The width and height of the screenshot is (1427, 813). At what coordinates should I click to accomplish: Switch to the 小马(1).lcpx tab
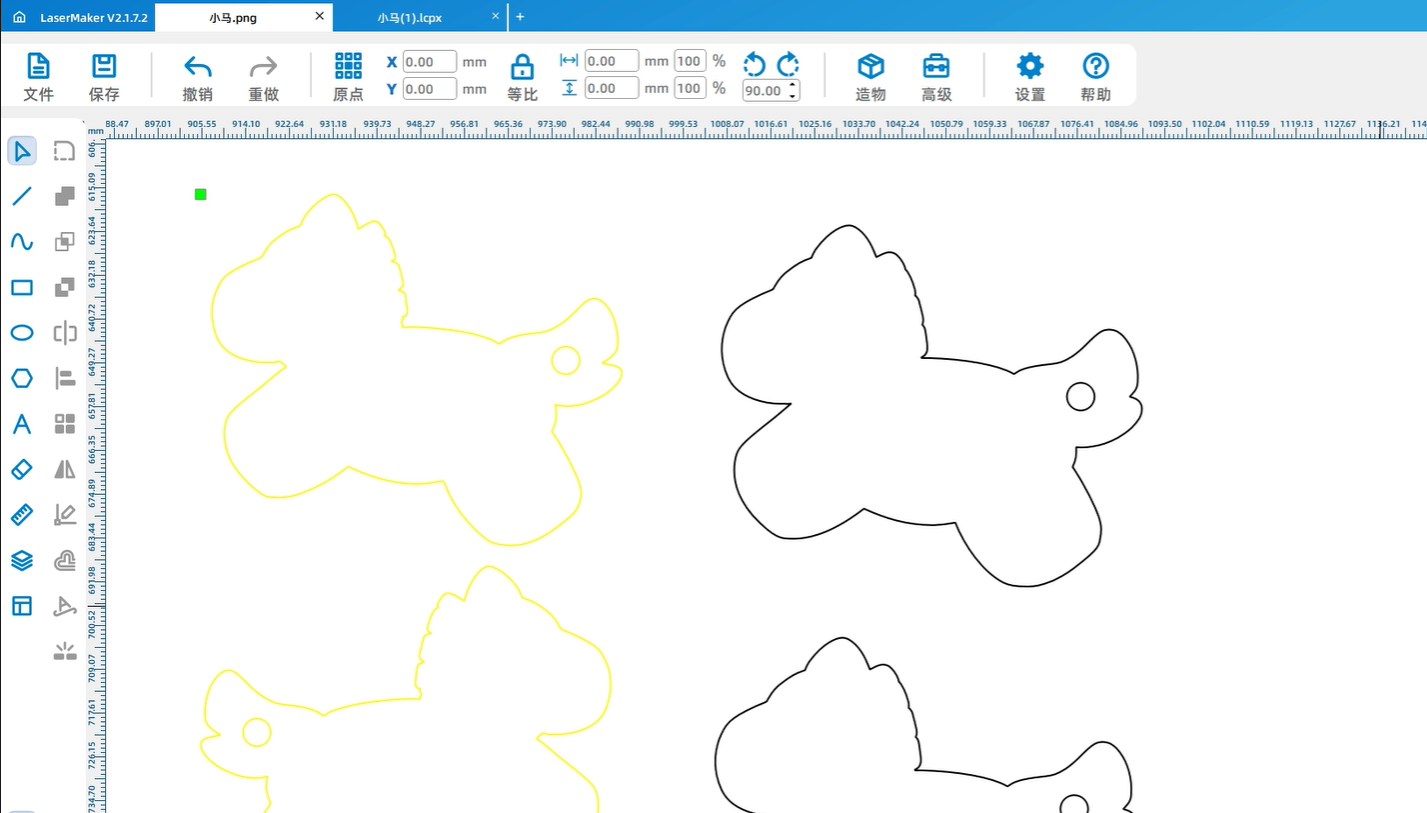[410, 17]
